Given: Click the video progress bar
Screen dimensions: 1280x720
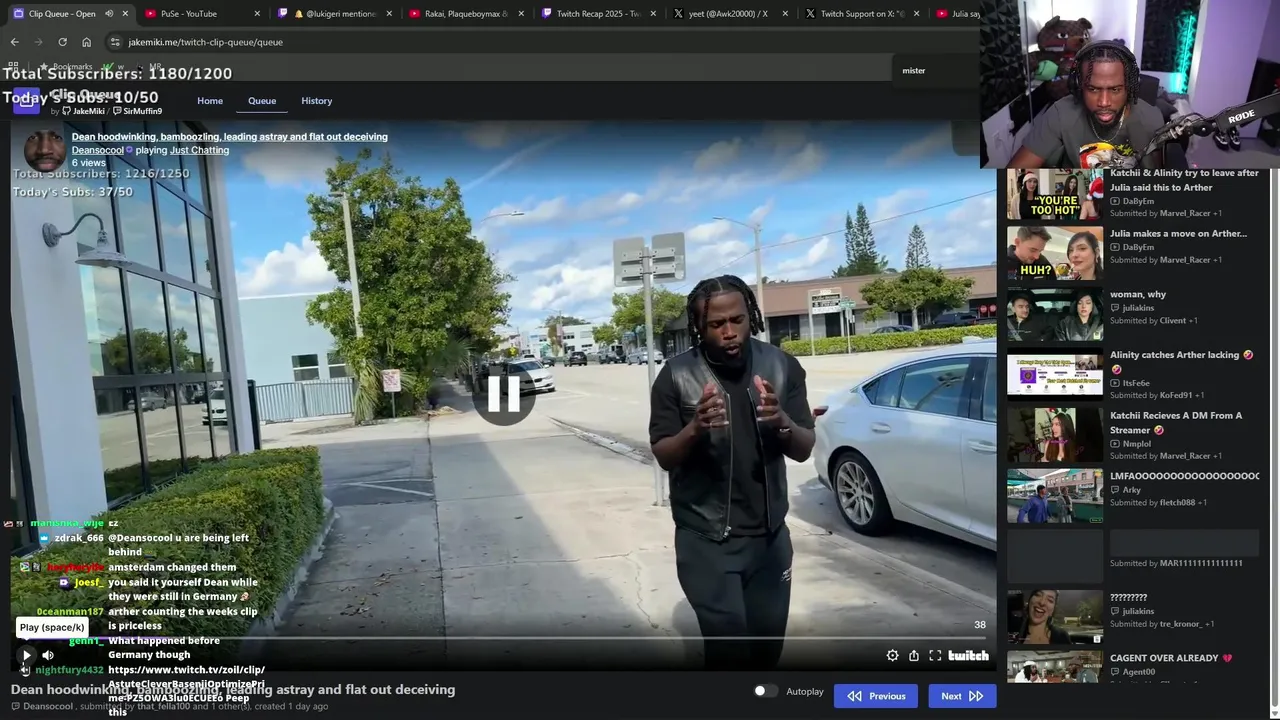Looking at the screenshot, I should [503, 638].
